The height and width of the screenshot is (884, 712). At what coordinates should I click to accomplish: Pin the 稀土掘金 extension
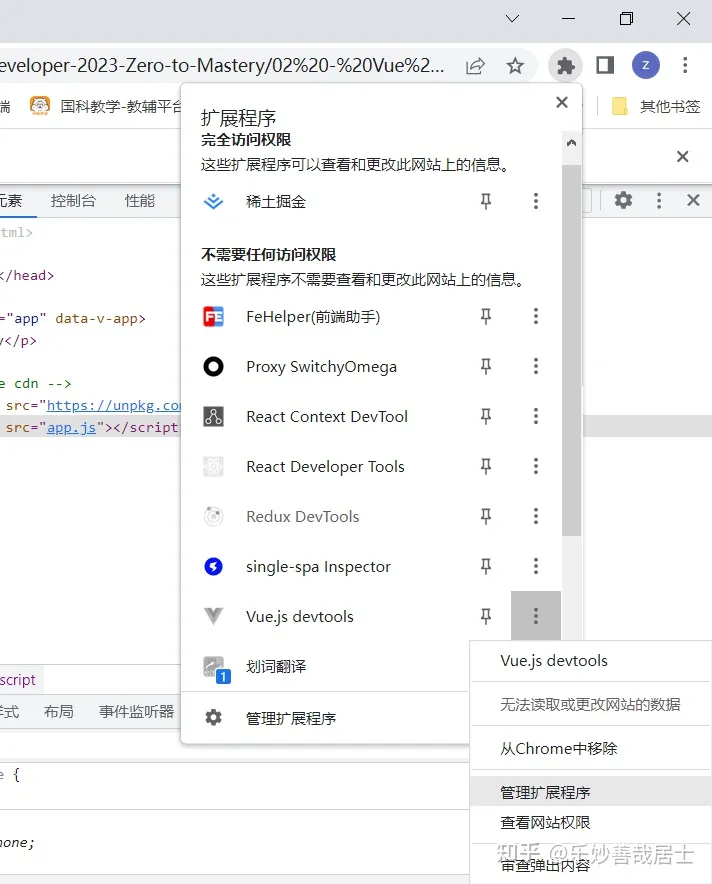pos(485,201)
